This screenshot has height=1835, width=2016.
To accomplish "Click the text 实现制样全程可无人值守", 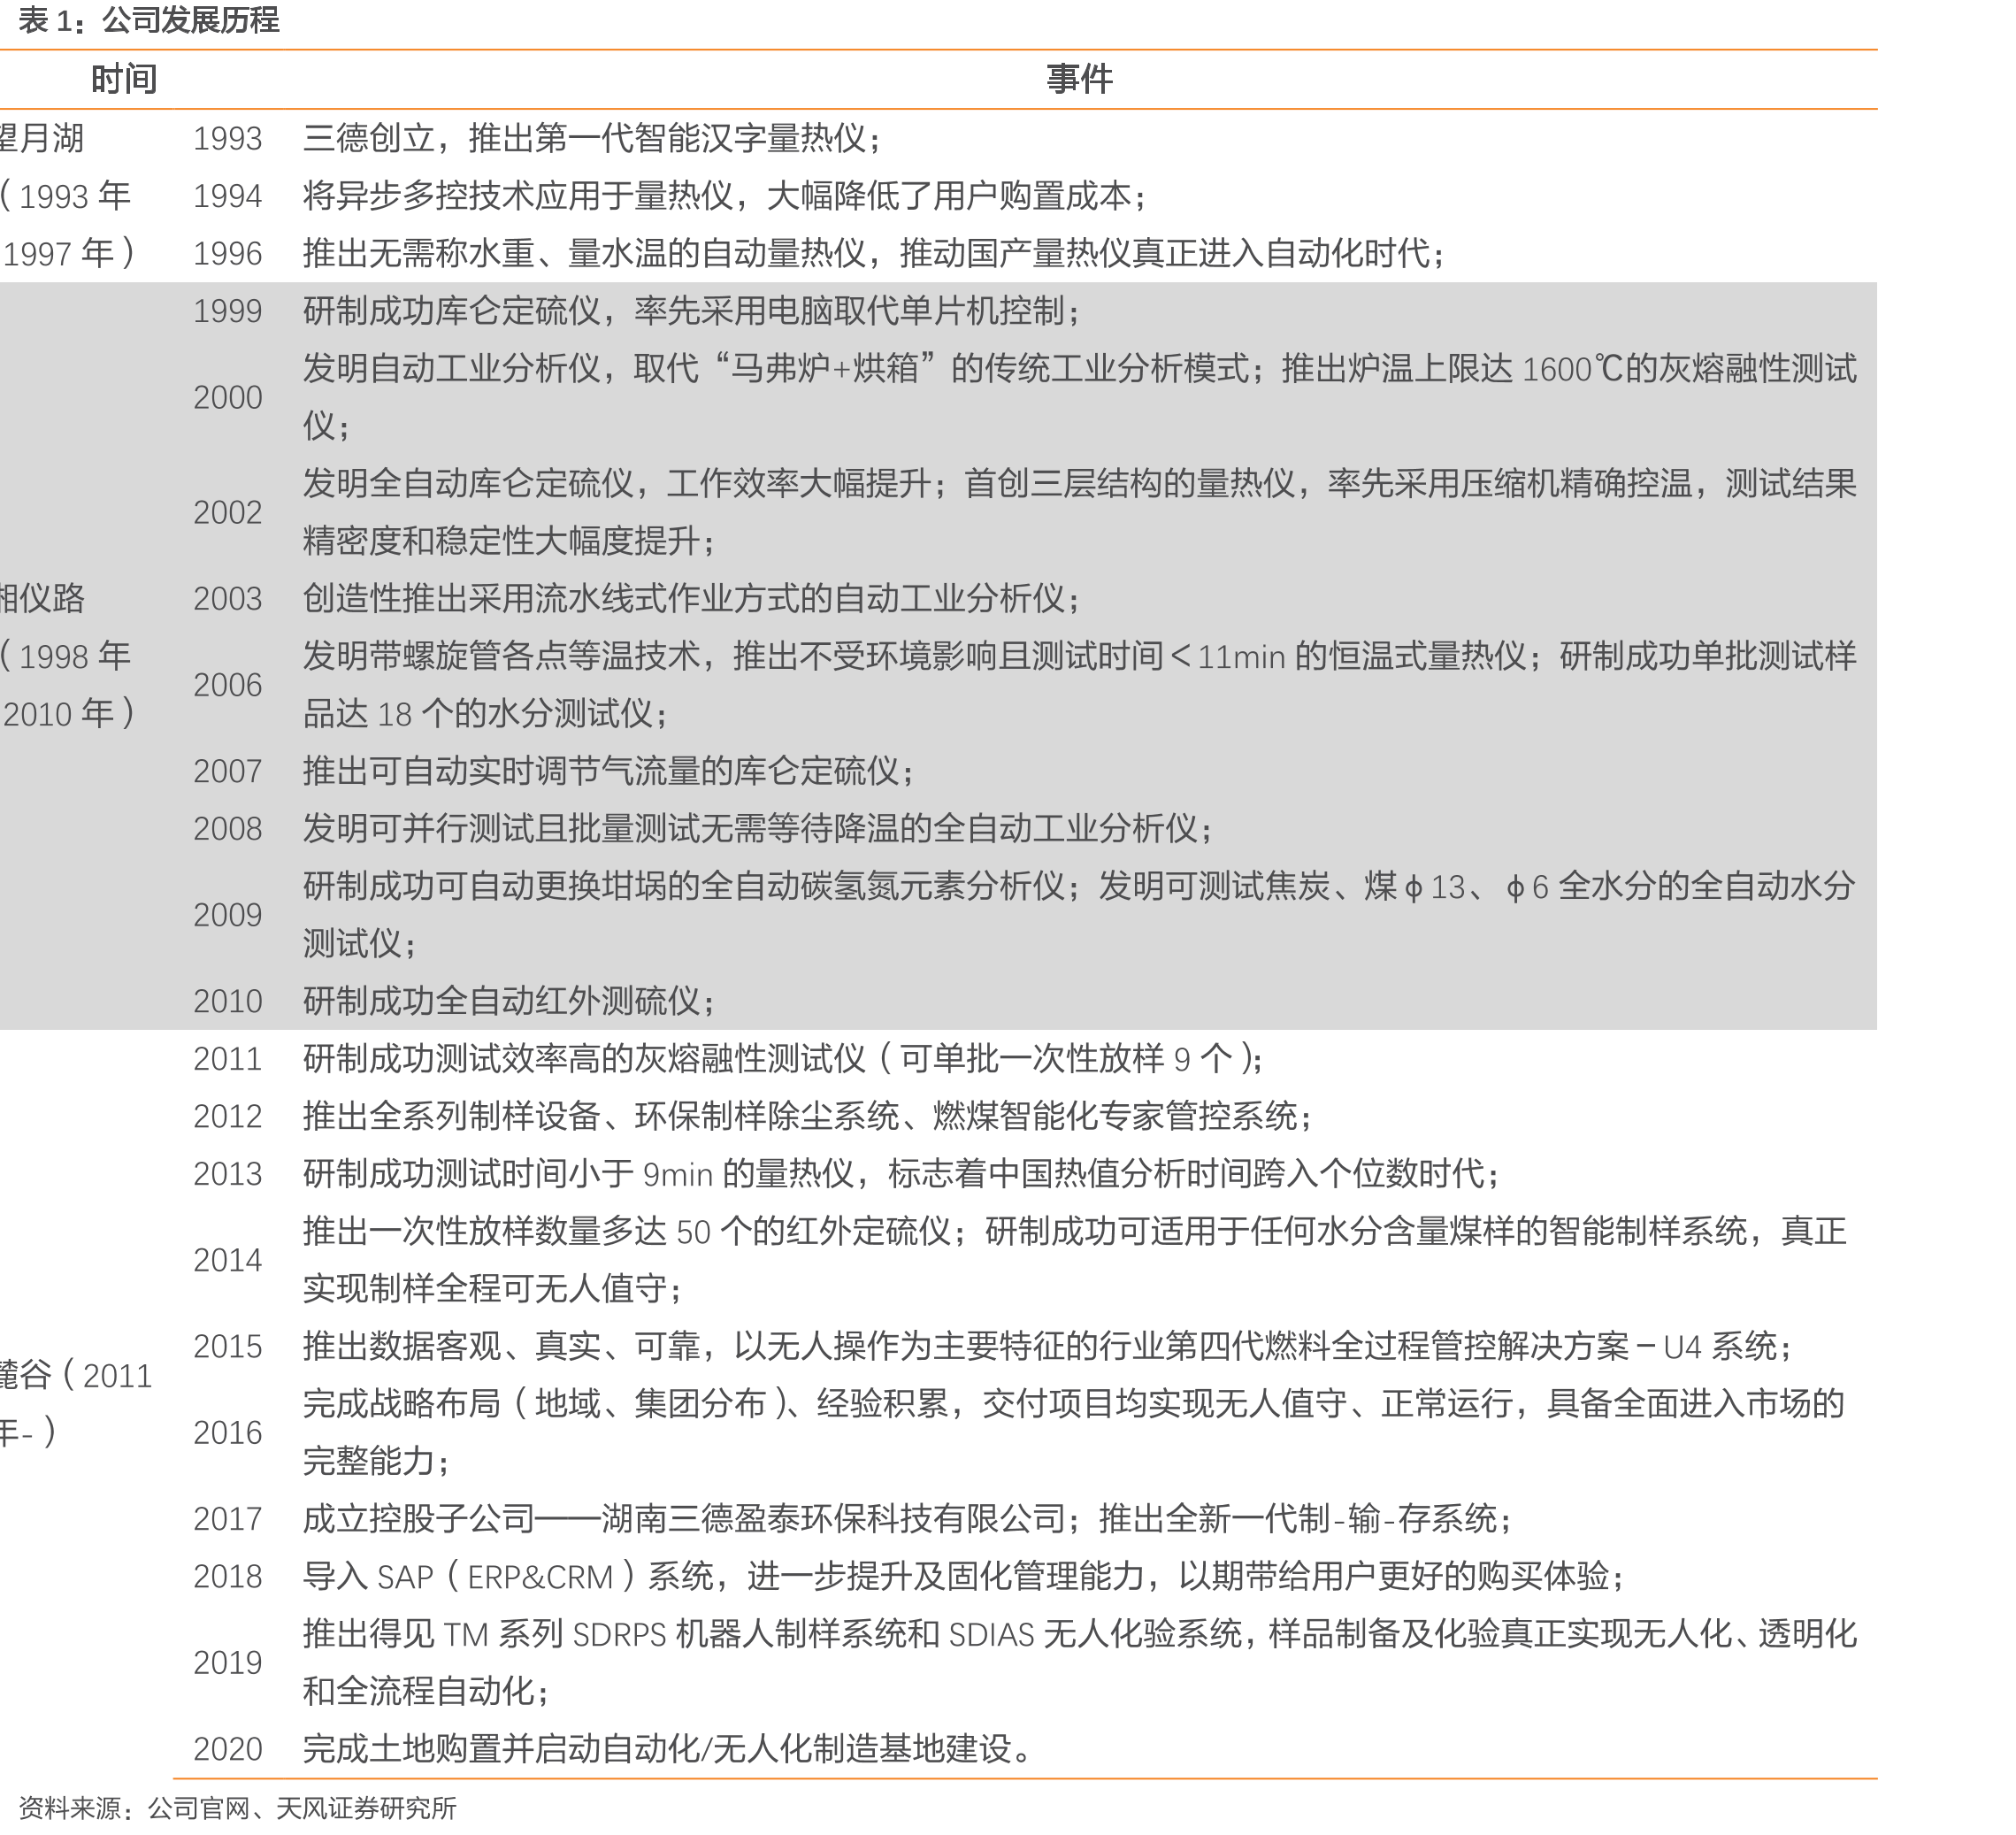I will (484, 1289).
